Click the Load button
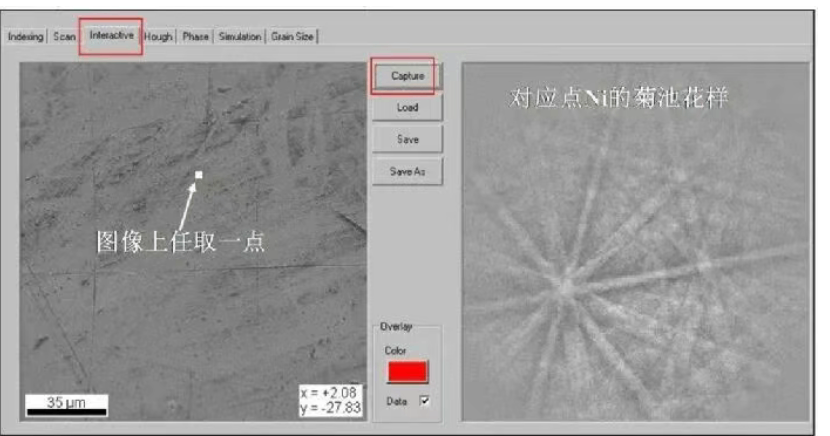 (407, 107)
